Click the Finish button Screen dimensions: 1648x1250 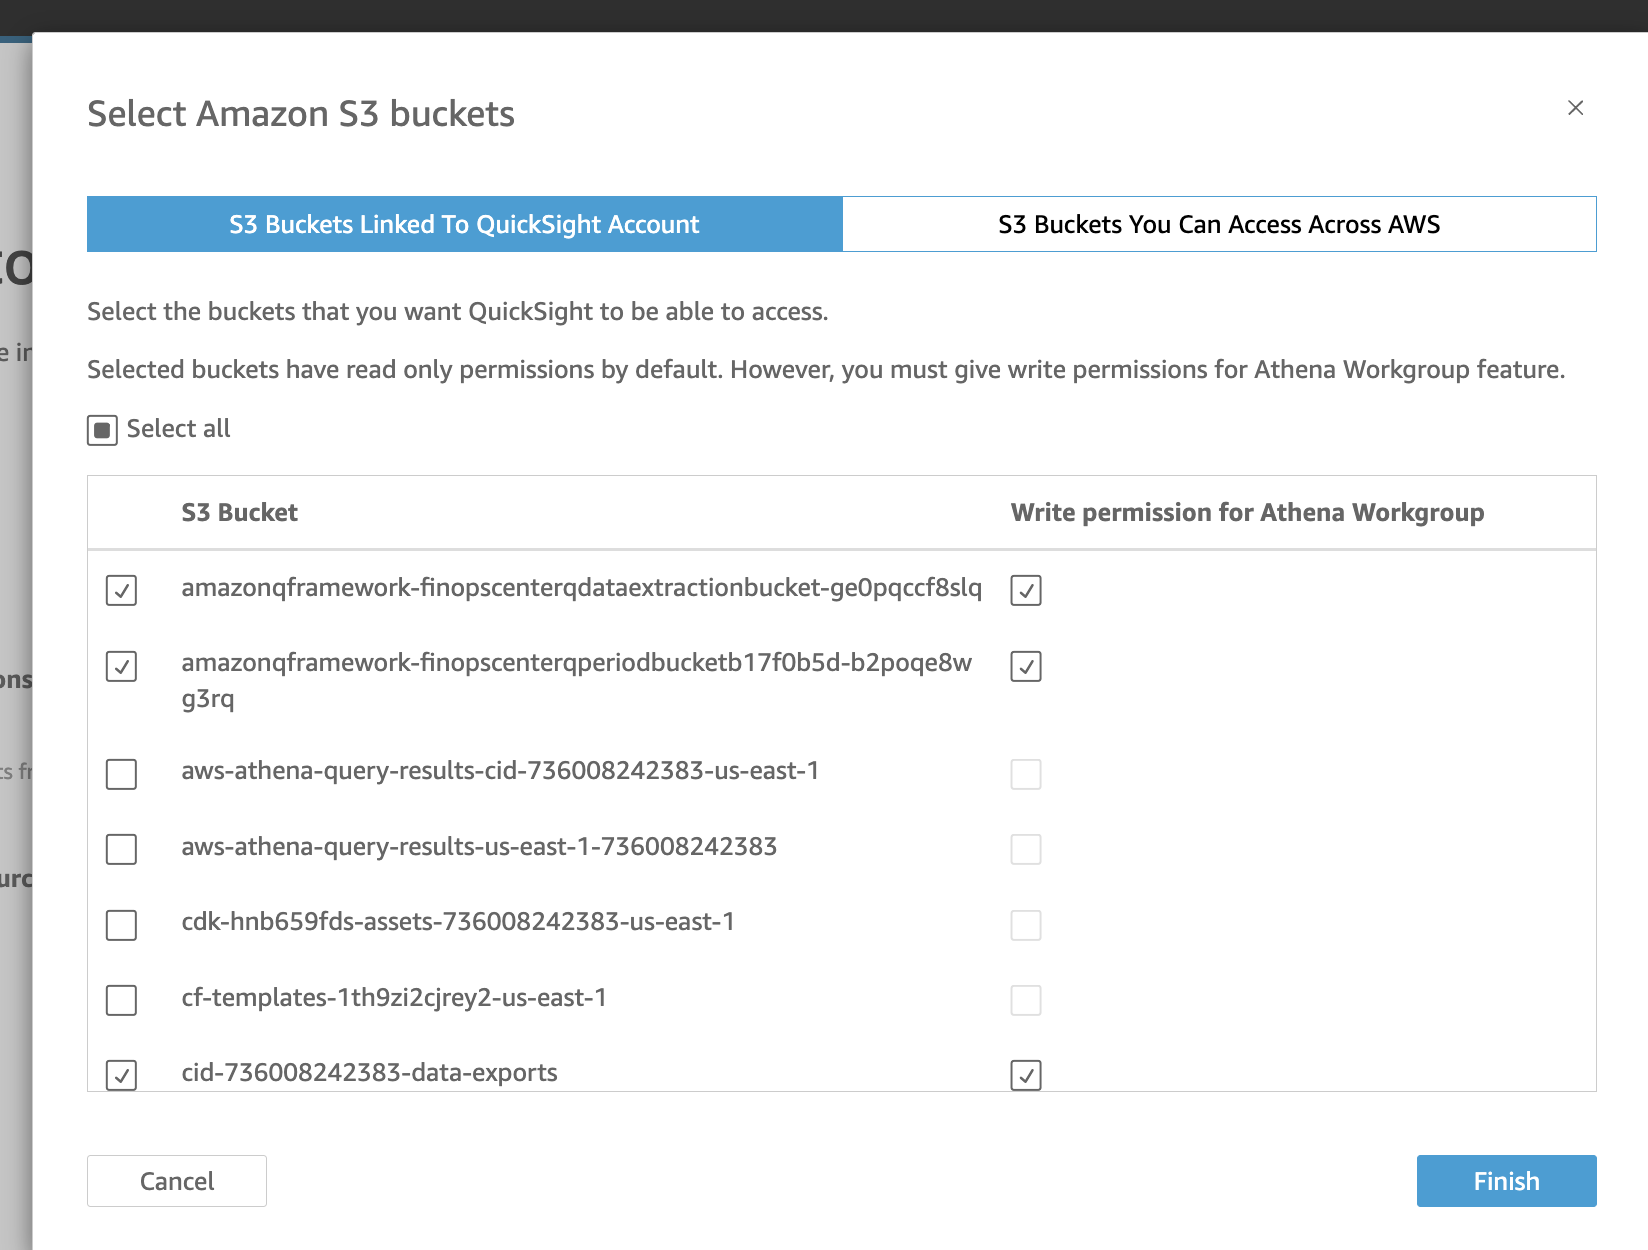[1506, 1181]
